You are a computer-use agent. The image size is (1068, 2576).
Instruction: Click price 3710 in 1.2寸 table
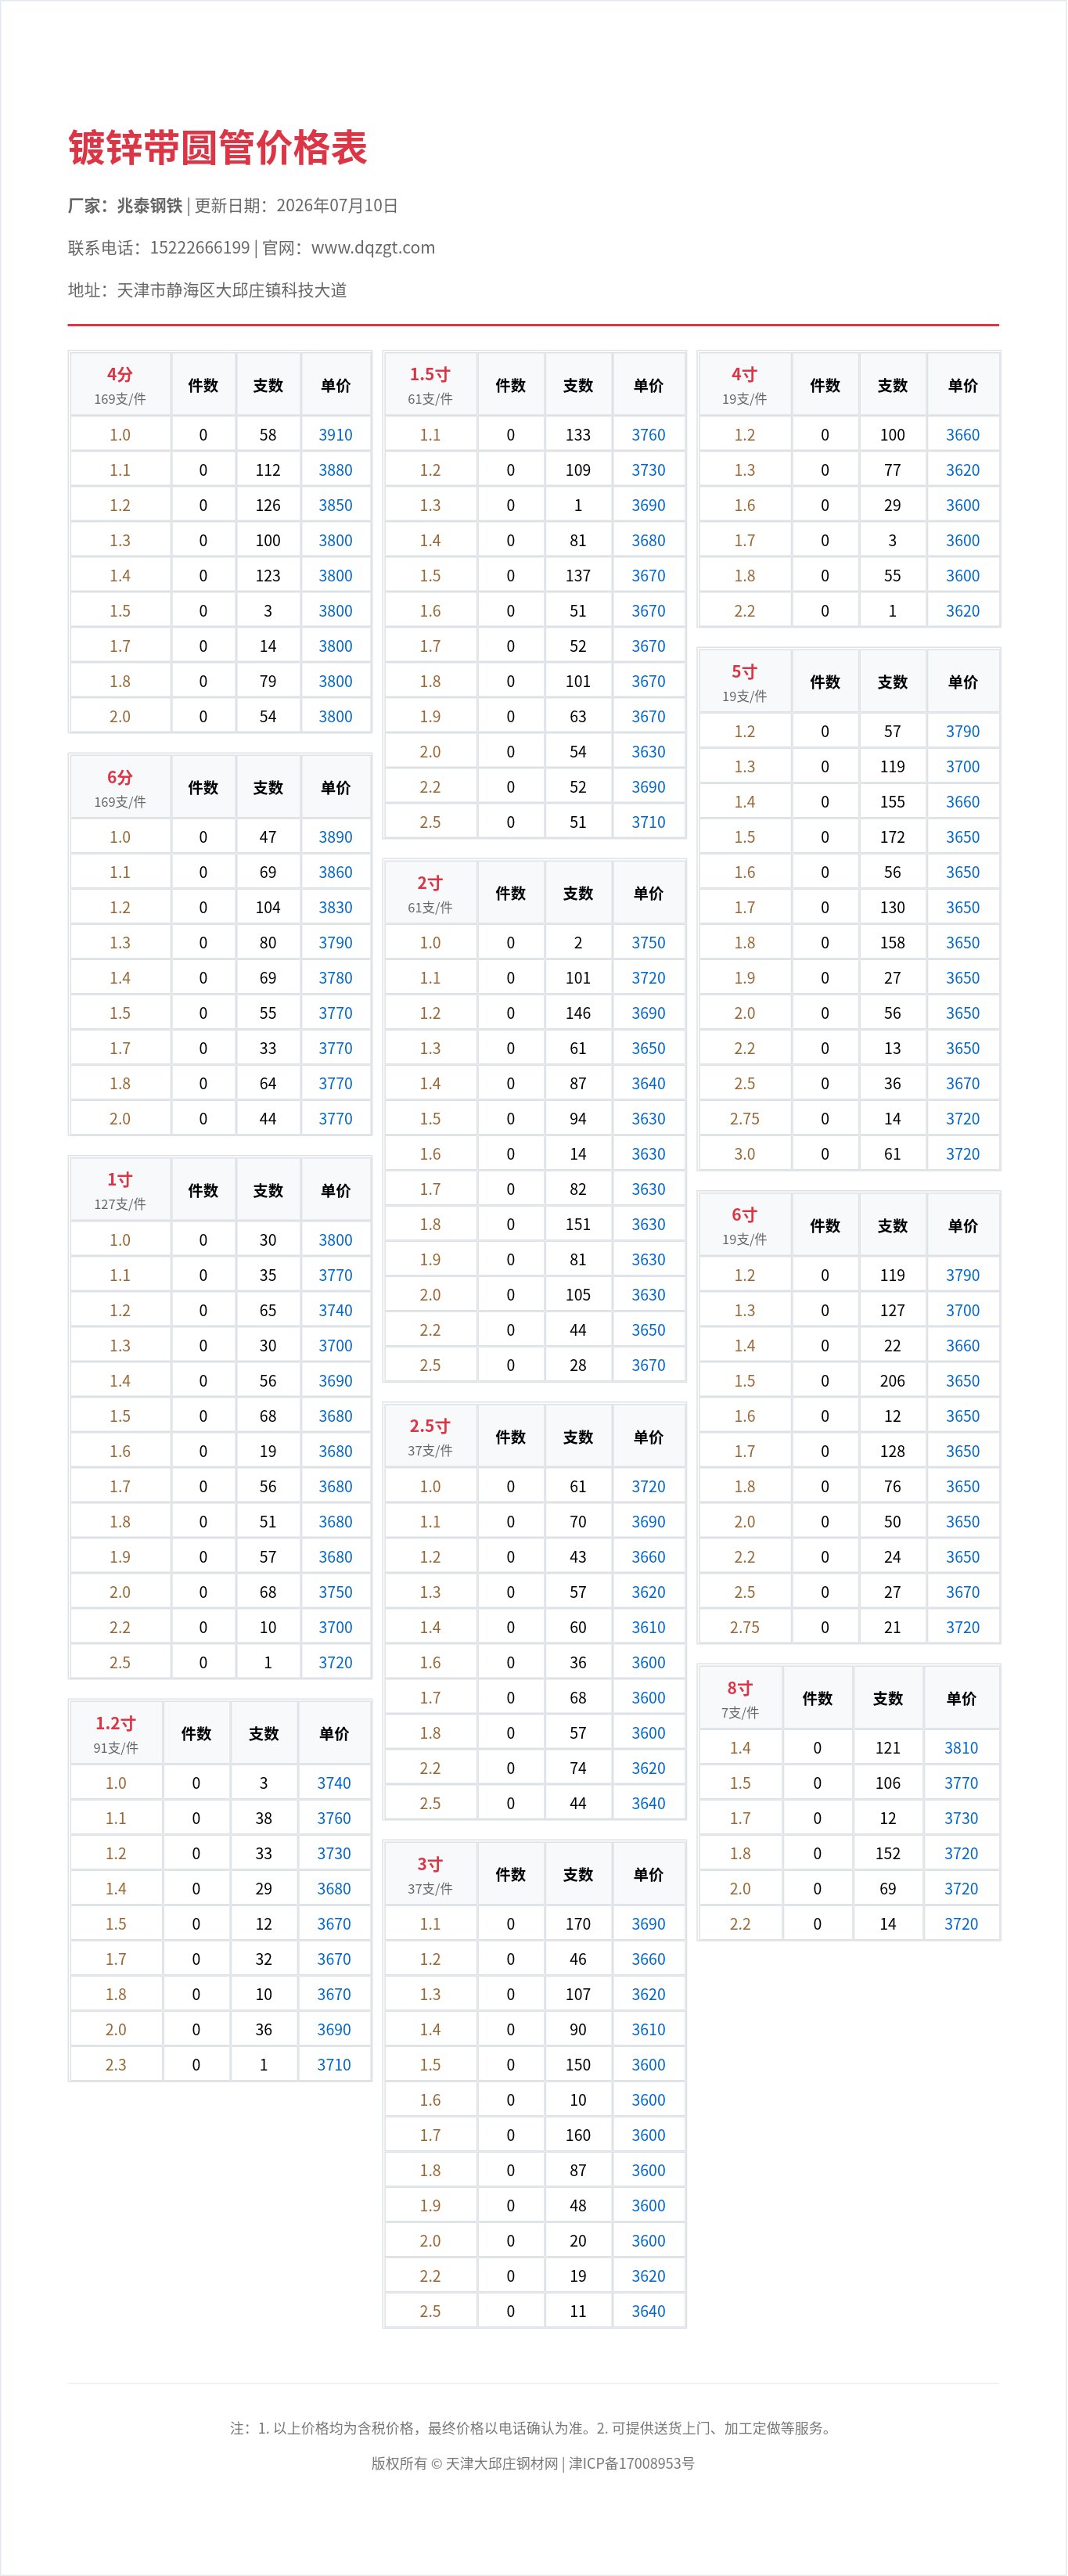pyautogui.click(x=334, y=2064)
